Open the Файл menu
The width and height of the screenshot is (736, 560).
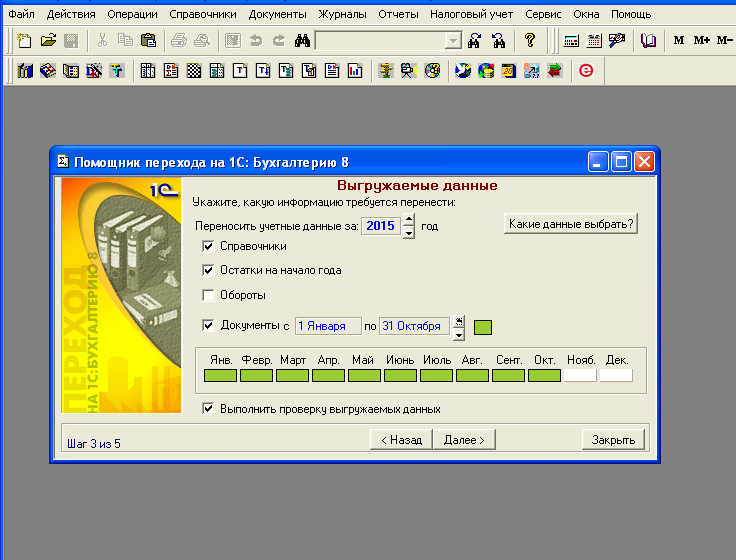coord(22,15)
